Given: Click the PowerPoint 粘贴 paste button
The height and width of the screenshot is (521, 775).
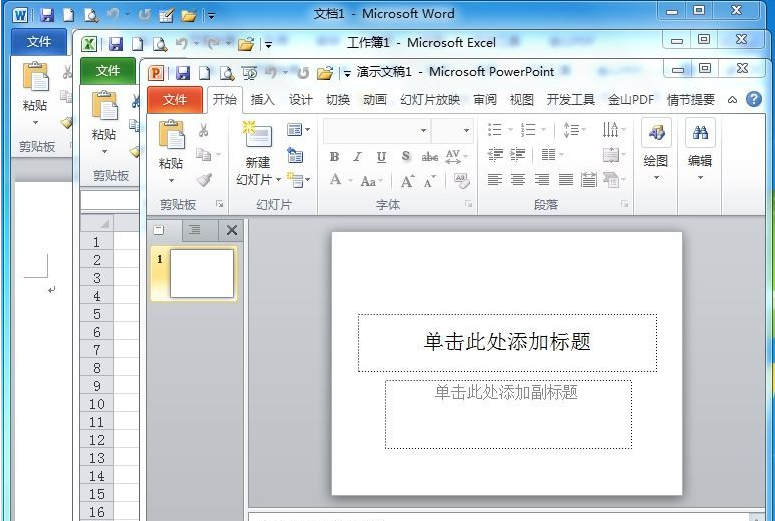Looking at the screenshot, I should pyautogui.click(x=171, y=152).
